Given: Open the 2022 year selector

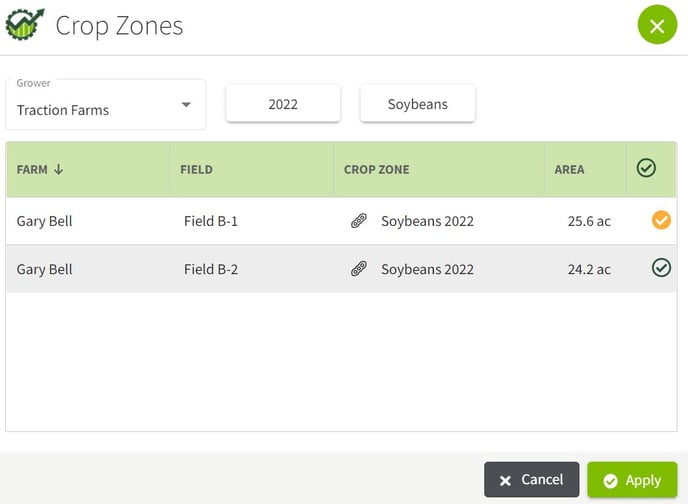Looking at the screenshot, I should click(283, 104).
